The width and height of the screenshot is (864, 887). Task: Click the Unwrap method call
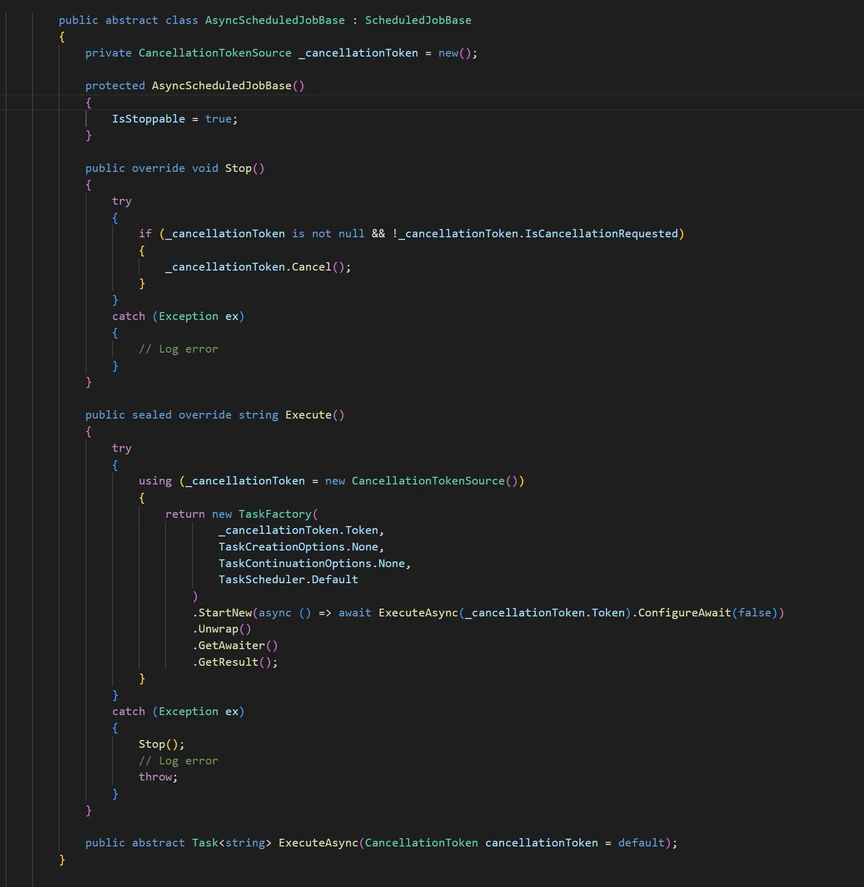[x=221, y=629]
